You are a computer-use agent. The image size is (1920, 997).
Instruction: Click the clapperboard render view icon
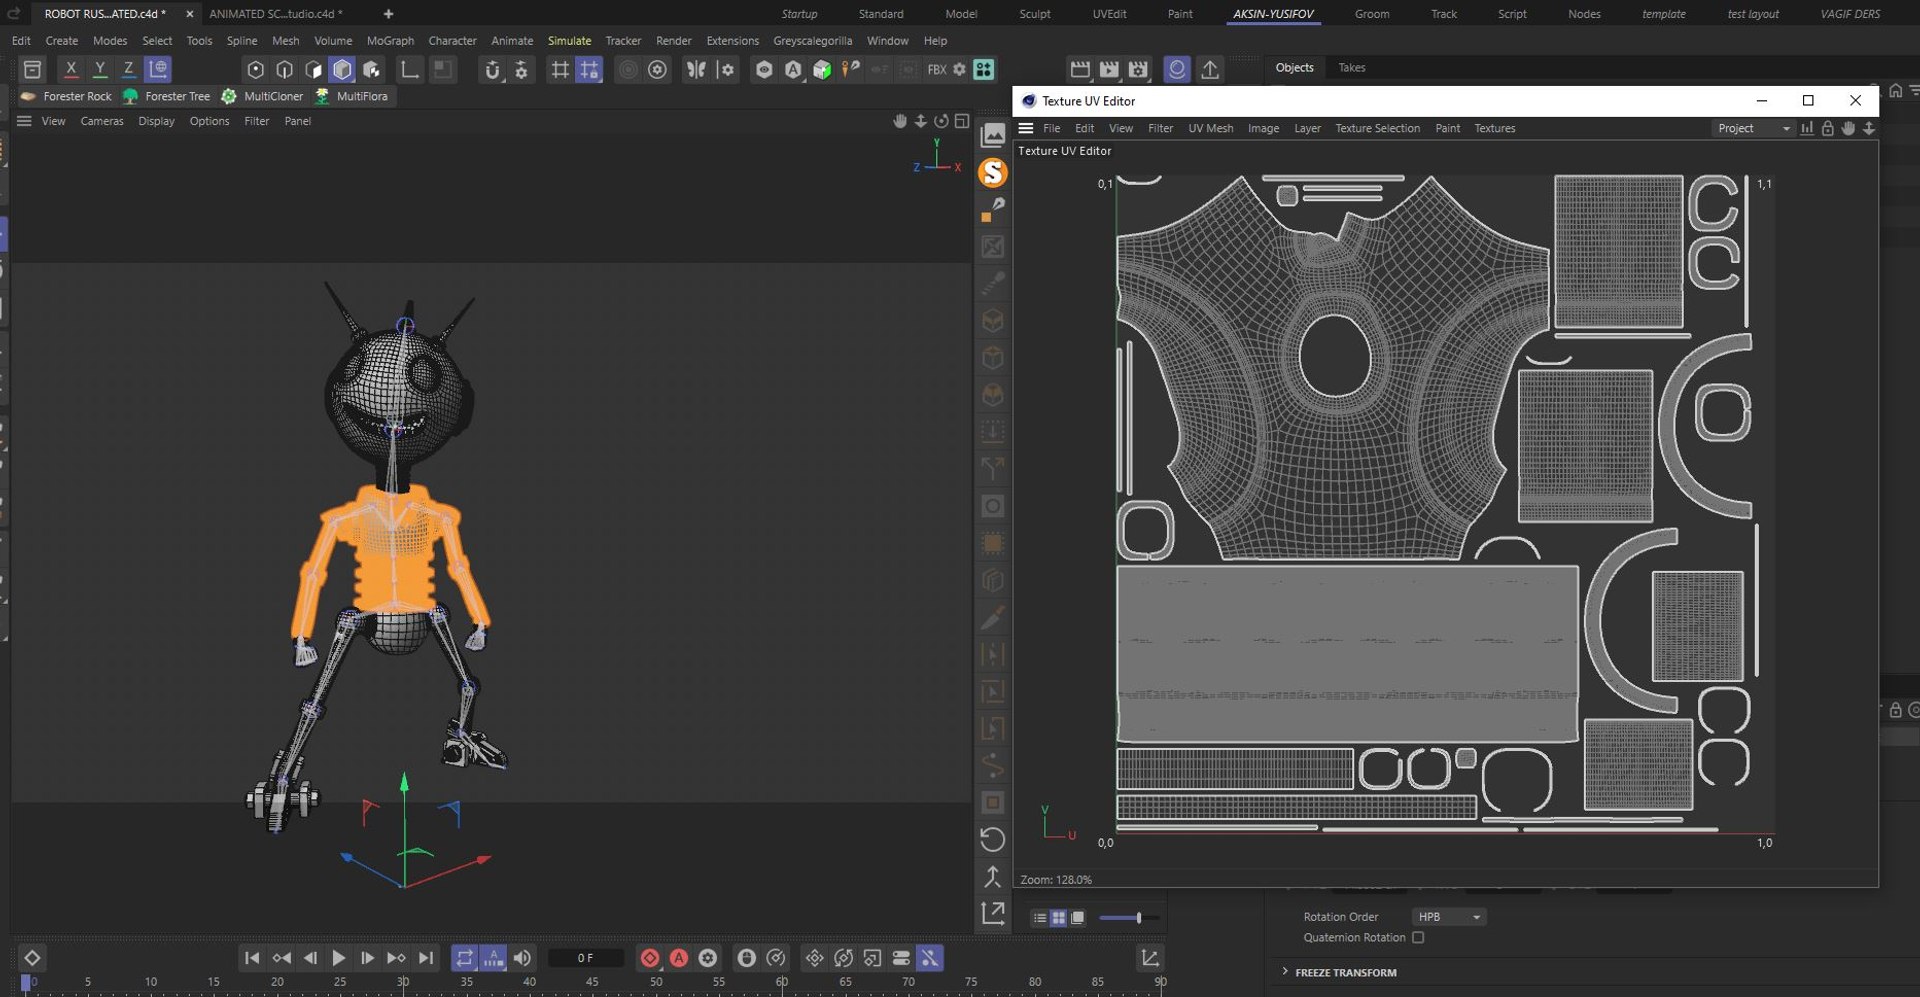pyautogui.click(x=1080, y=69)
